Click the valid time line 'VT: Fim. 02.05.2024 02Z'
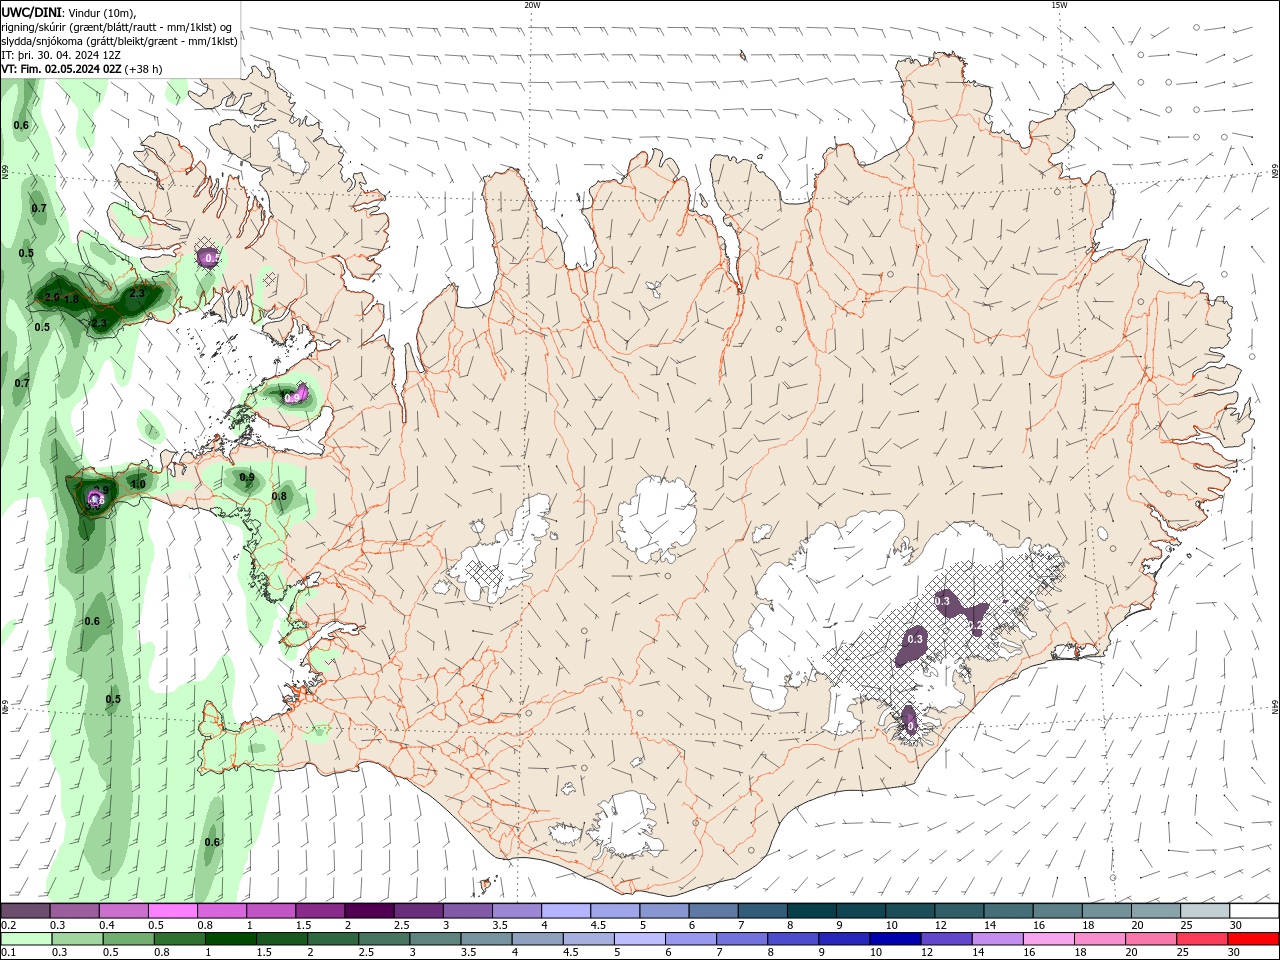This screenshot has height=960, width=1280. [x=62, y=69]
